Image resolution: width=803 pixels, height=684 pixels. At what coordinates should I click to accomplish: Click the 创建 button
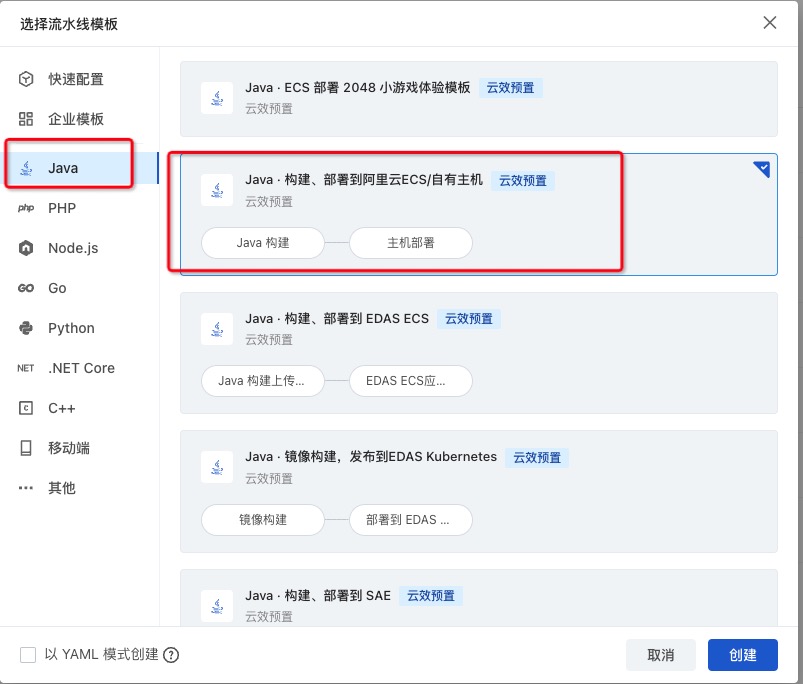(743, 655)
